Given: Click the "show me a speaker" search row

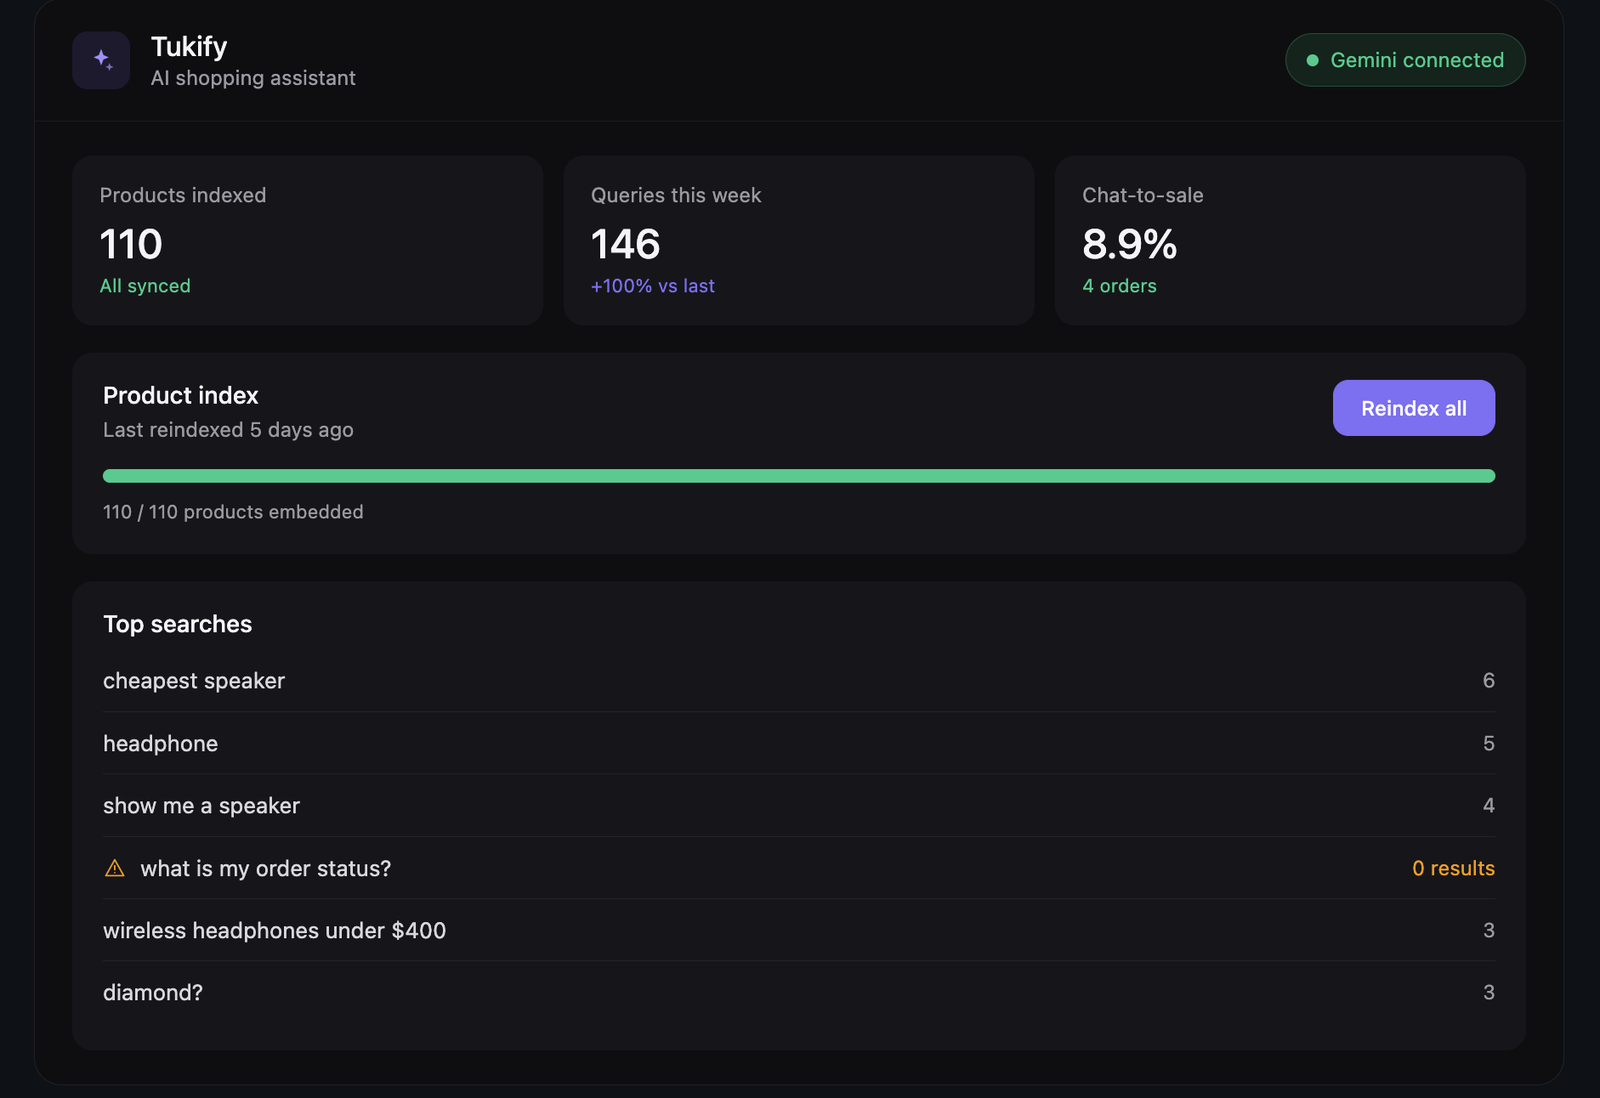Looking at the screenshot, I should pos(799,805).
